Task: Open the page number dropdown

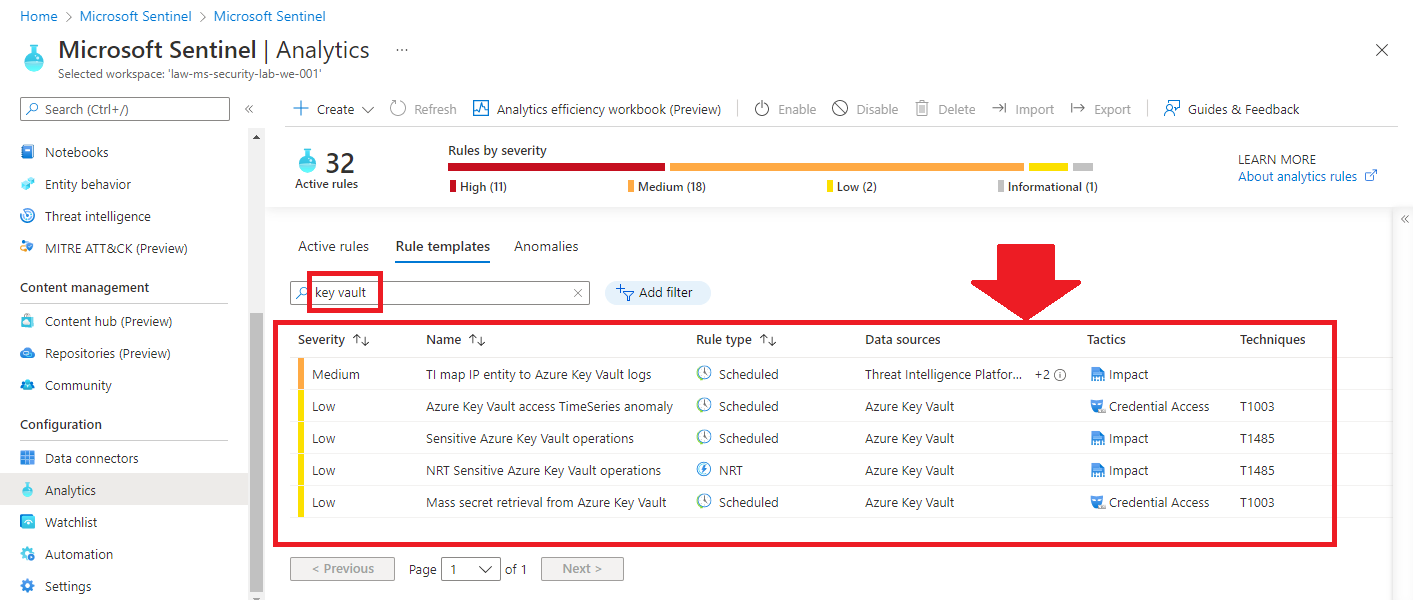Action: click(x=471, y=569)
